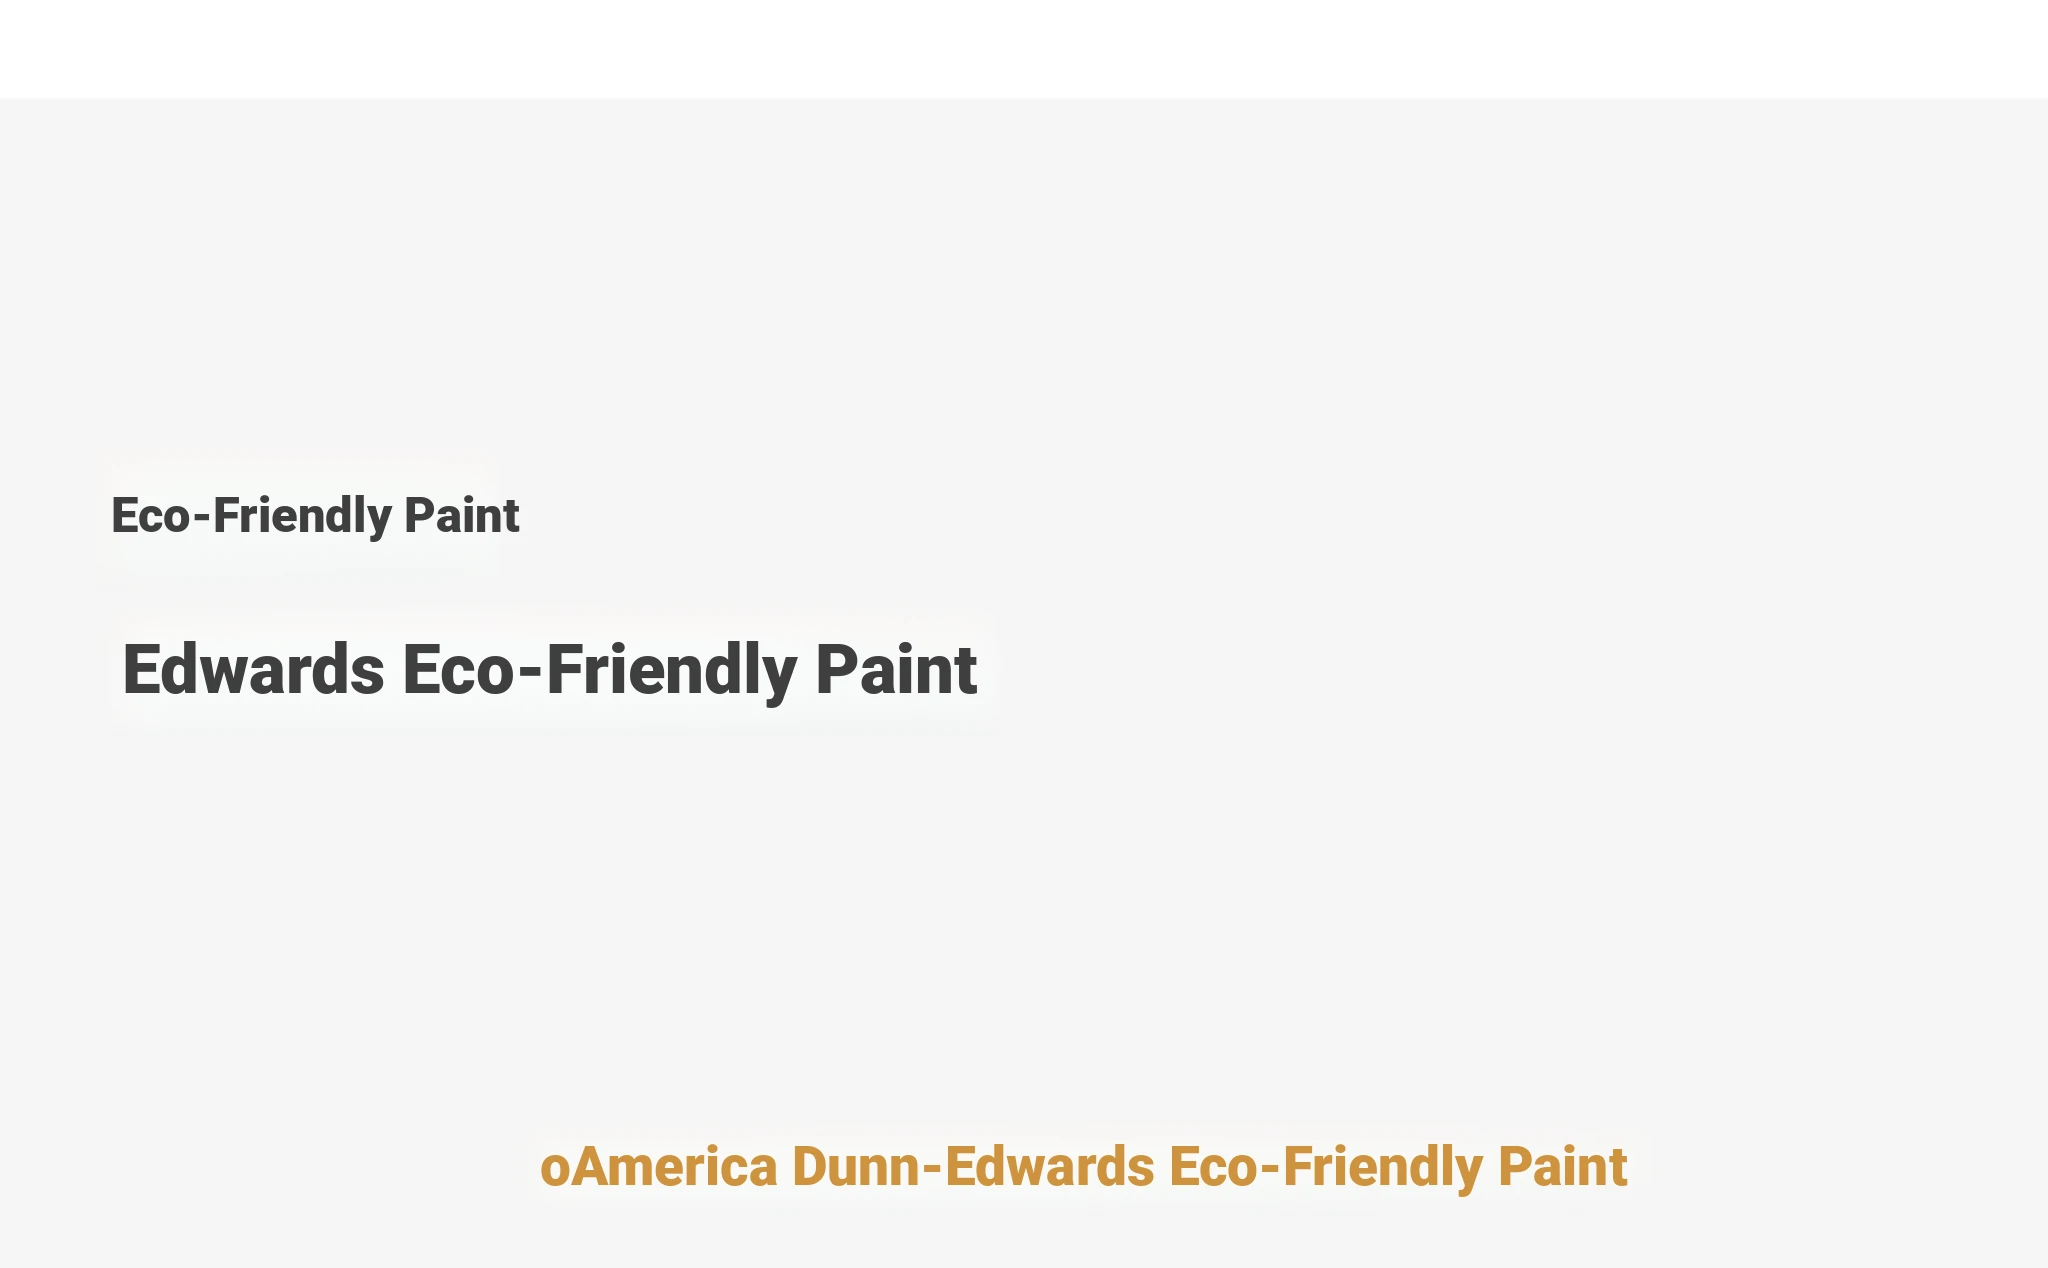Image resolution: width=2048 pixels, height=1268 pixels.
Task: Click 'Paint' at end of orange link
Action: tap(1562, 1167)
